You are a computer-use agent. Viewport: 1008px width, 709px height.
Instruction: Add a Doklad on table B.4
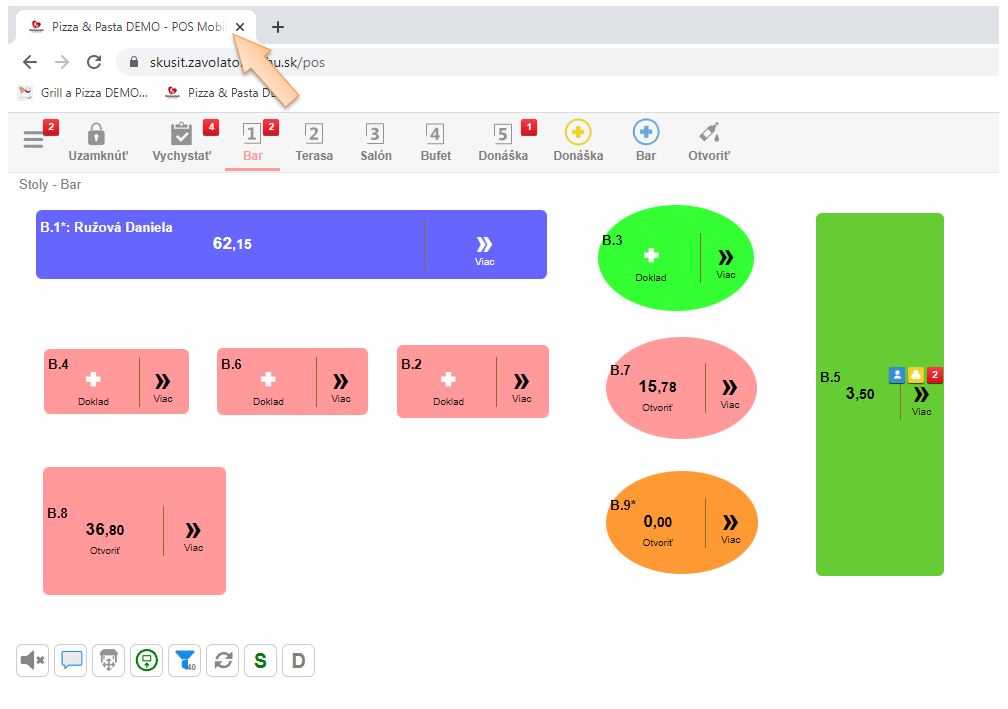93,384
